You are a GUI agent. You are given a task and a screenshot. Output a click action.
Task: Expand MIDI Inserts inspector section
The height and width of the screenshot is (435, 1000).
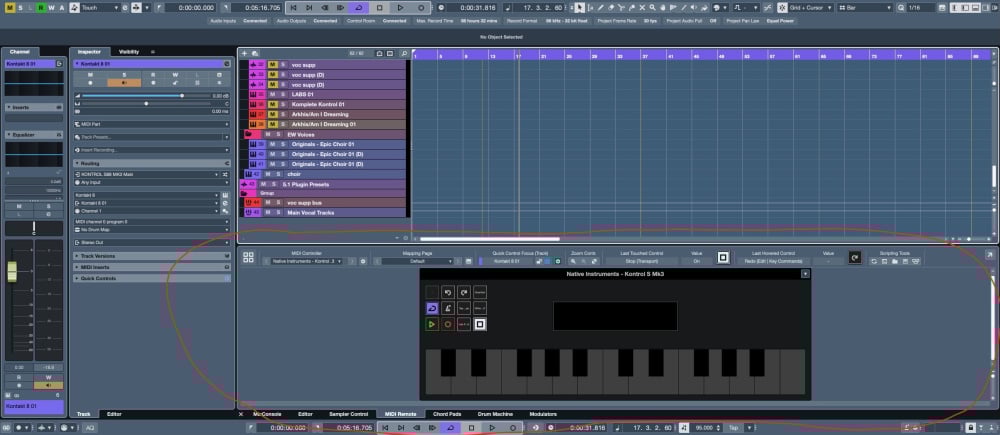coord(152,267)
